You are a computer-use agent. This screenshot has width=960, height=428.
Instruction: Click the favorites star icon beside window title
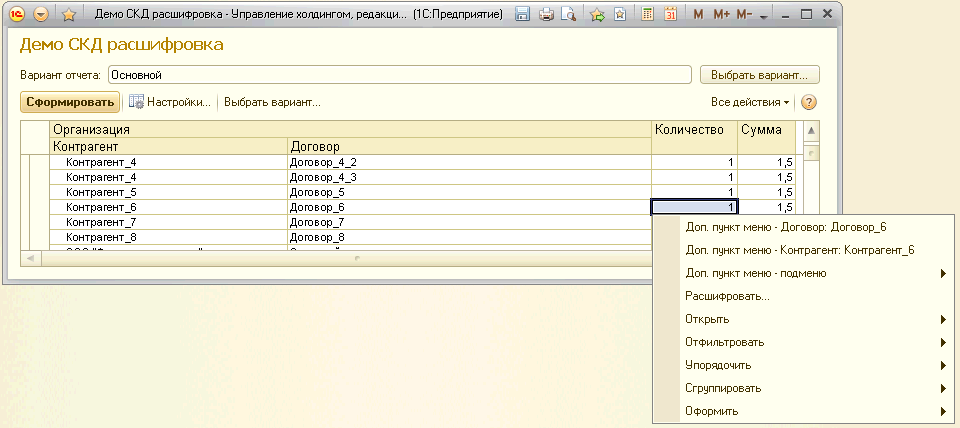pyautogui.click(x=68, y=15)
